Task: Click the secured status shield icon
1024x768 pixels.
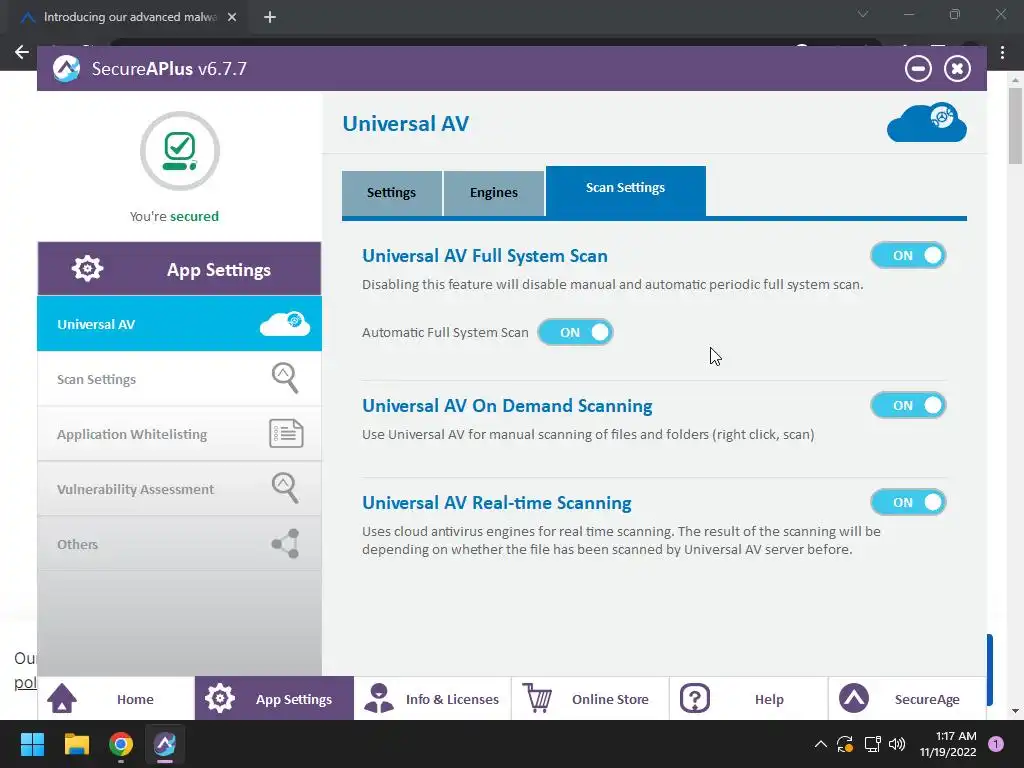Action: click(x=180, y=151)
